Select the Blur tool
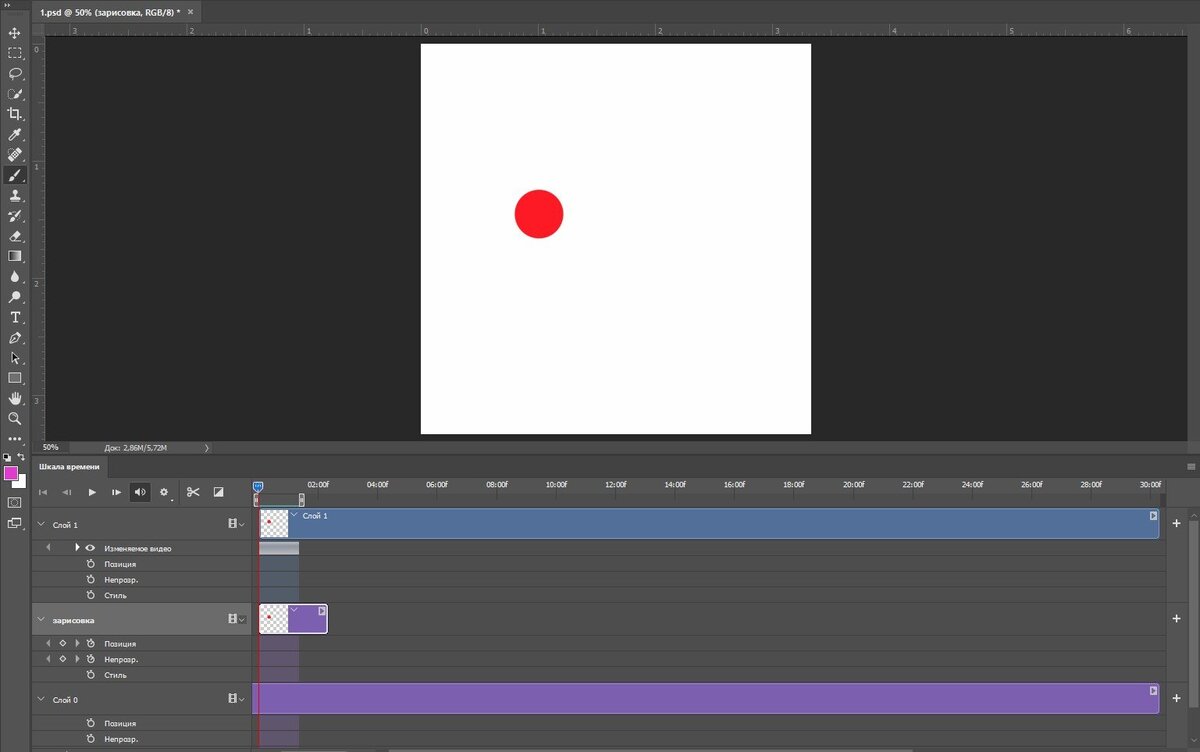The image size is (1200, 752). click(15, 276)
